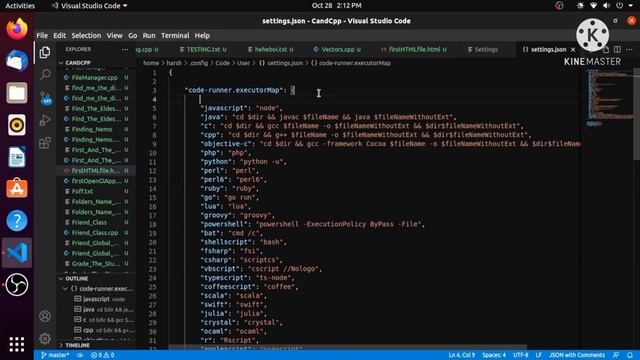This screenshot has height=360, width=640.
Task: Select javascript entry in Outline
Action: pos(96,299)
